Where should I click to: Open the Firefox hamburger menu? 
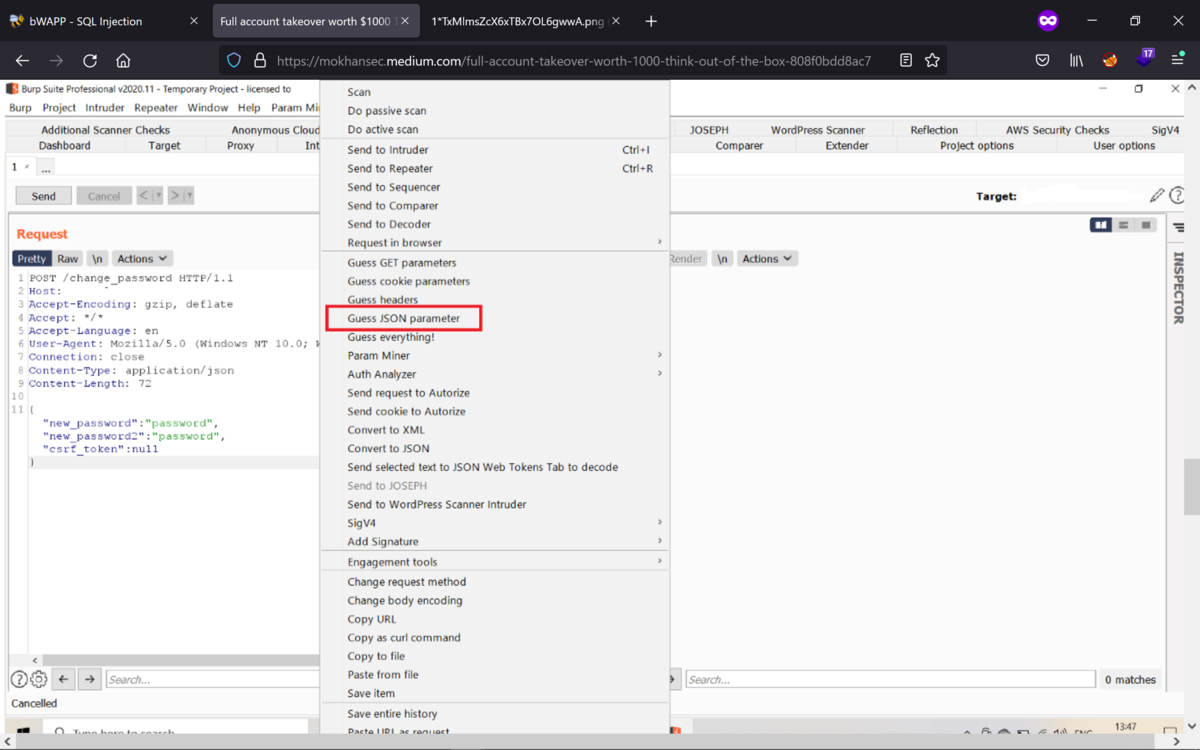(1177, 60)
